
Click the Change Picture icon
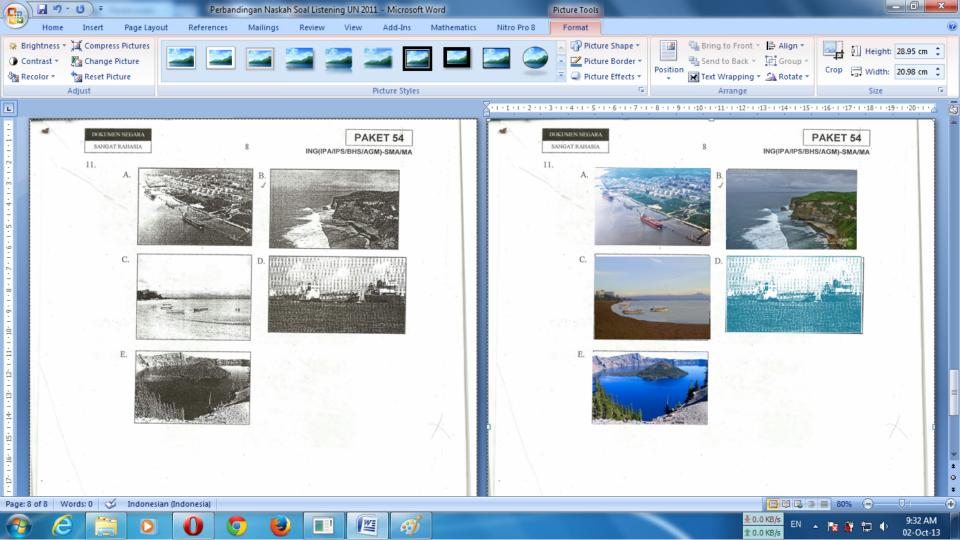pos(77,61)
